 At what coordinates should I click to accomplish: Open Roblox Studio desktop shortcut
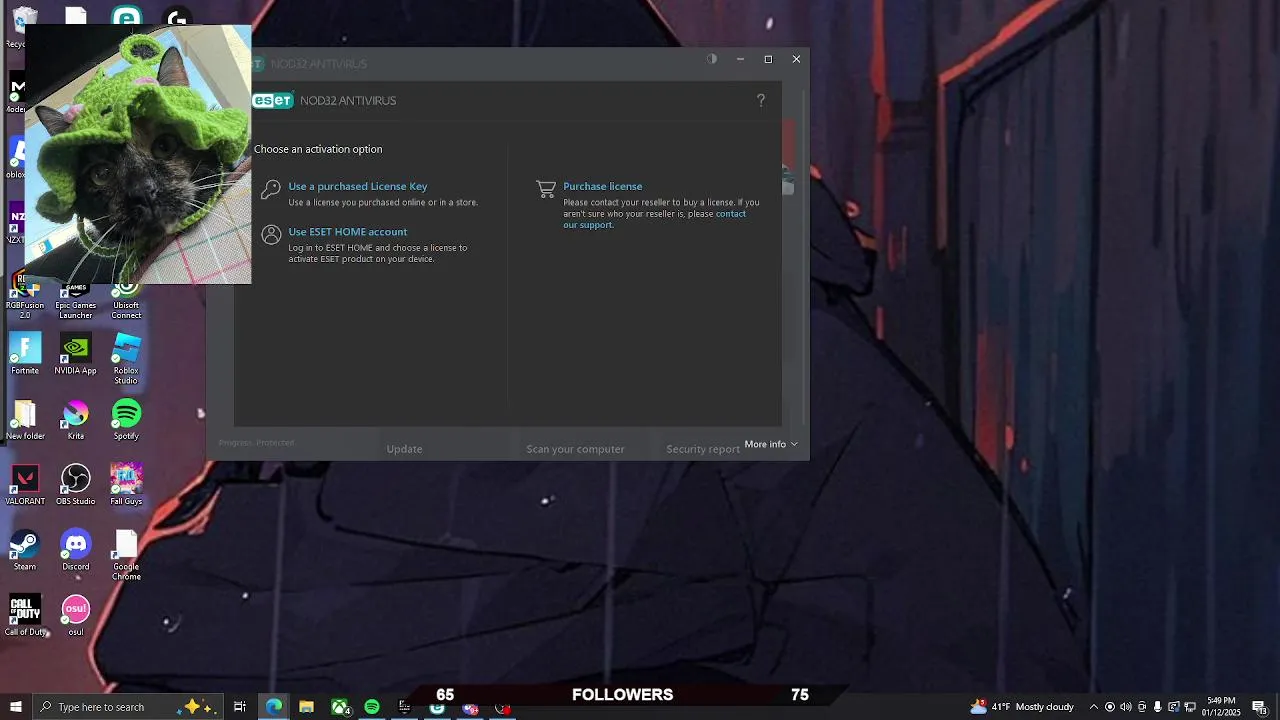point(126,359)
